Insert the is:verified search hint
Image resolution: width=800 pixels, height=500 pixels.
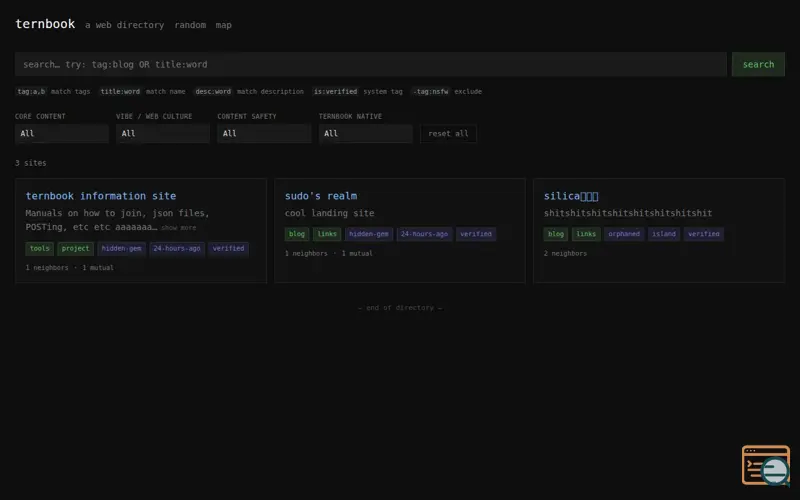[x=335, y=92]
